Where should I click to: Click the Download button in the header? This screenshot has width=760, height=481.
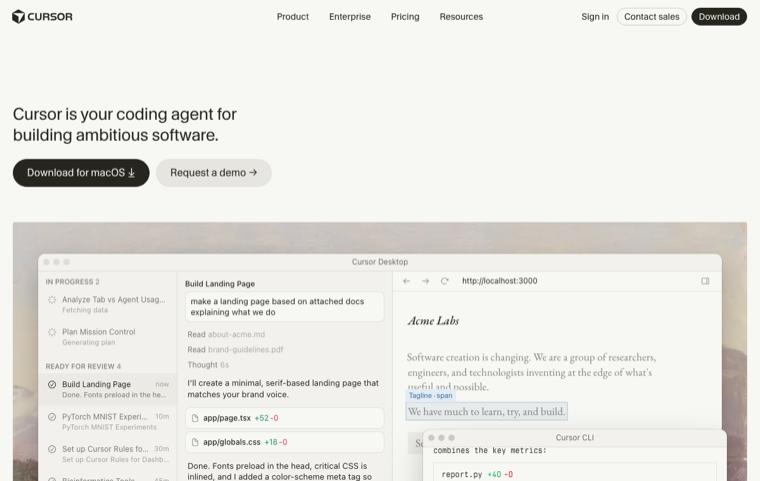pyautogui.click(x=719, y=16)
